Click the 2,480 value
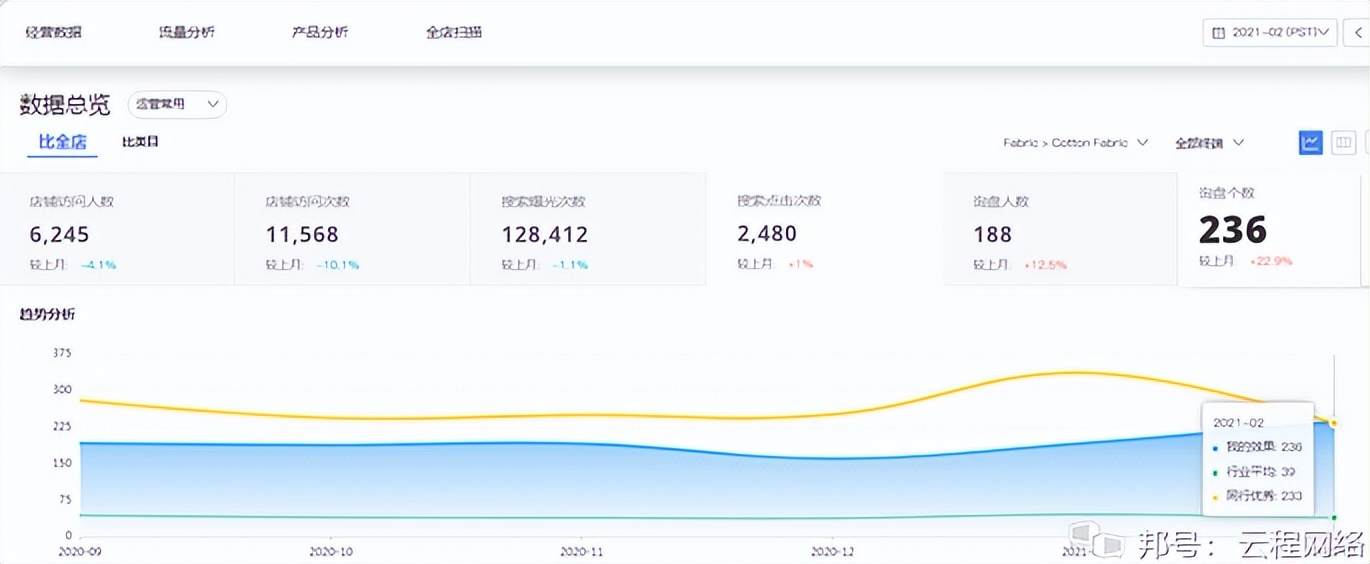 tap(767, 234)
